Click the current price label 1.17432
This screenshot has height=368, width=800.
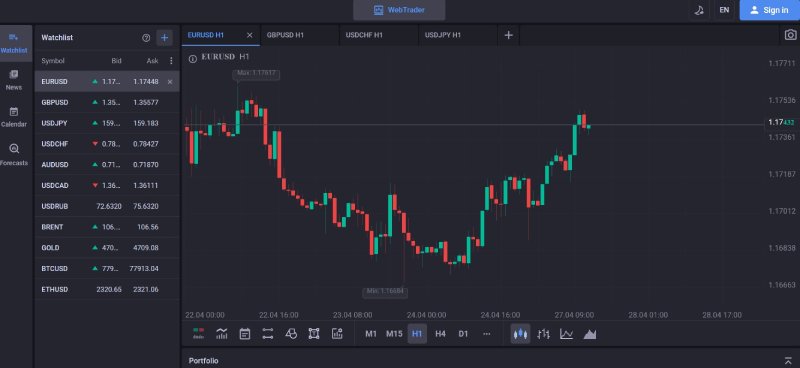[781, 122]
